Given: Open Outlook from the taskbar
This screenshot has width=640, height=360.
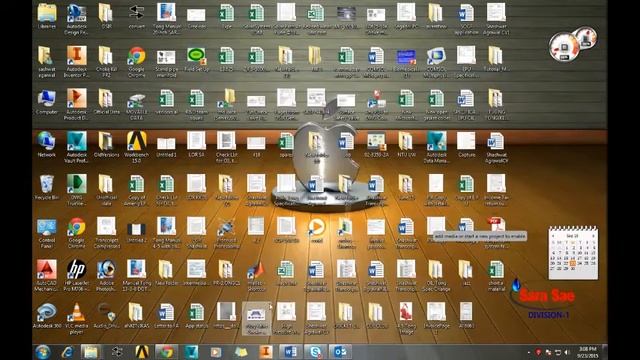Looking at the screenshot, I should (340, 351).
